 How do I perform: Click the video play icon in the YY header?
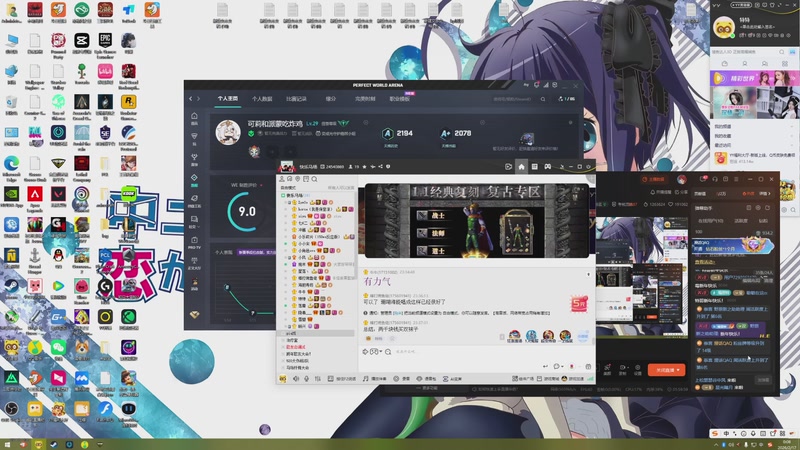click(x=508, y=167)
